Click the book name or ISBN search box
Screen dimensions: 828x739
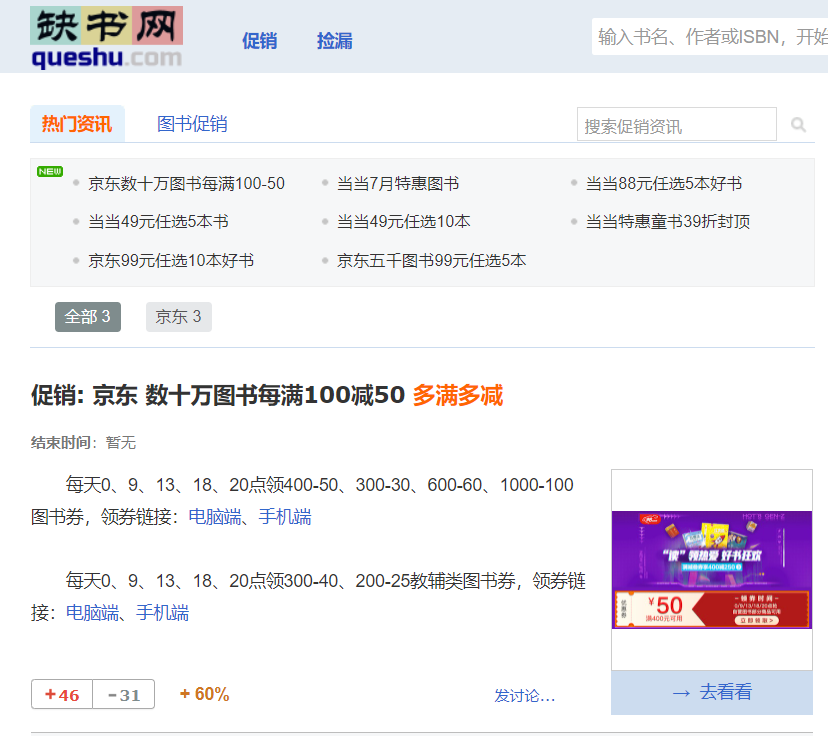coord(710,36)
